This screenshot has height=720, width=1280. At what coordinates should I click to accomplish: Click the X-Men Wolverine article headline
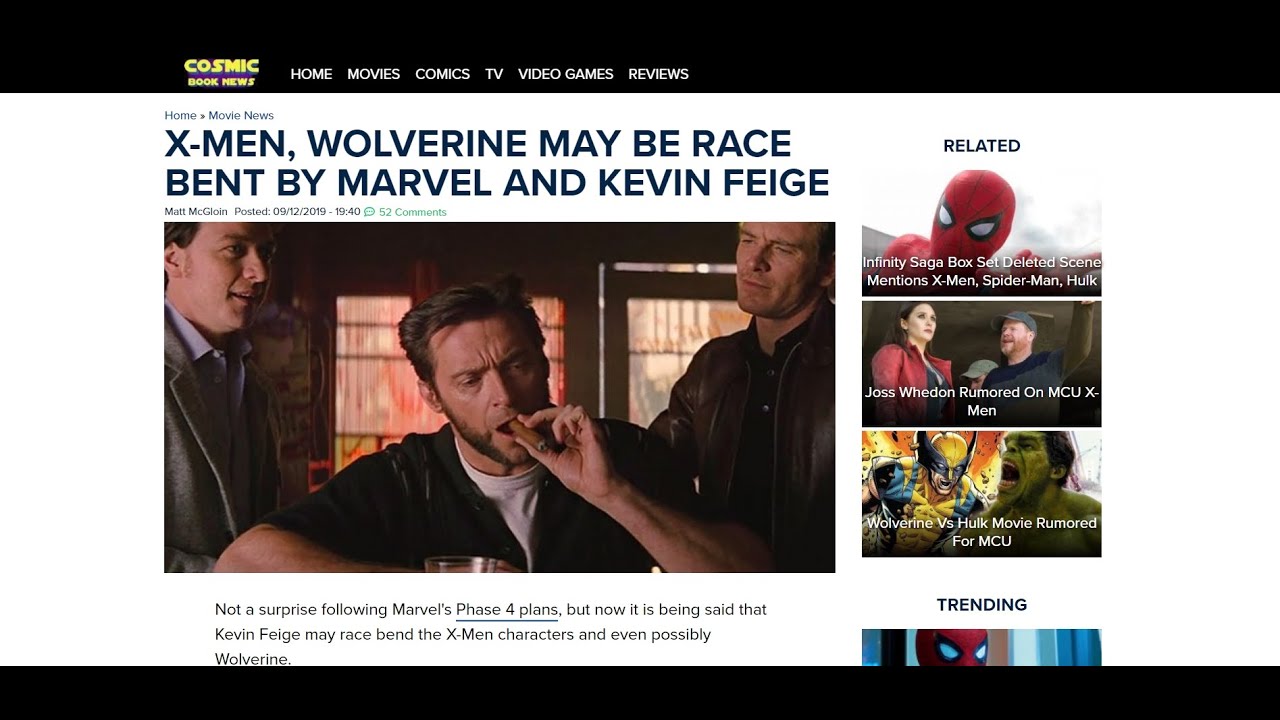tap(496, 163)
